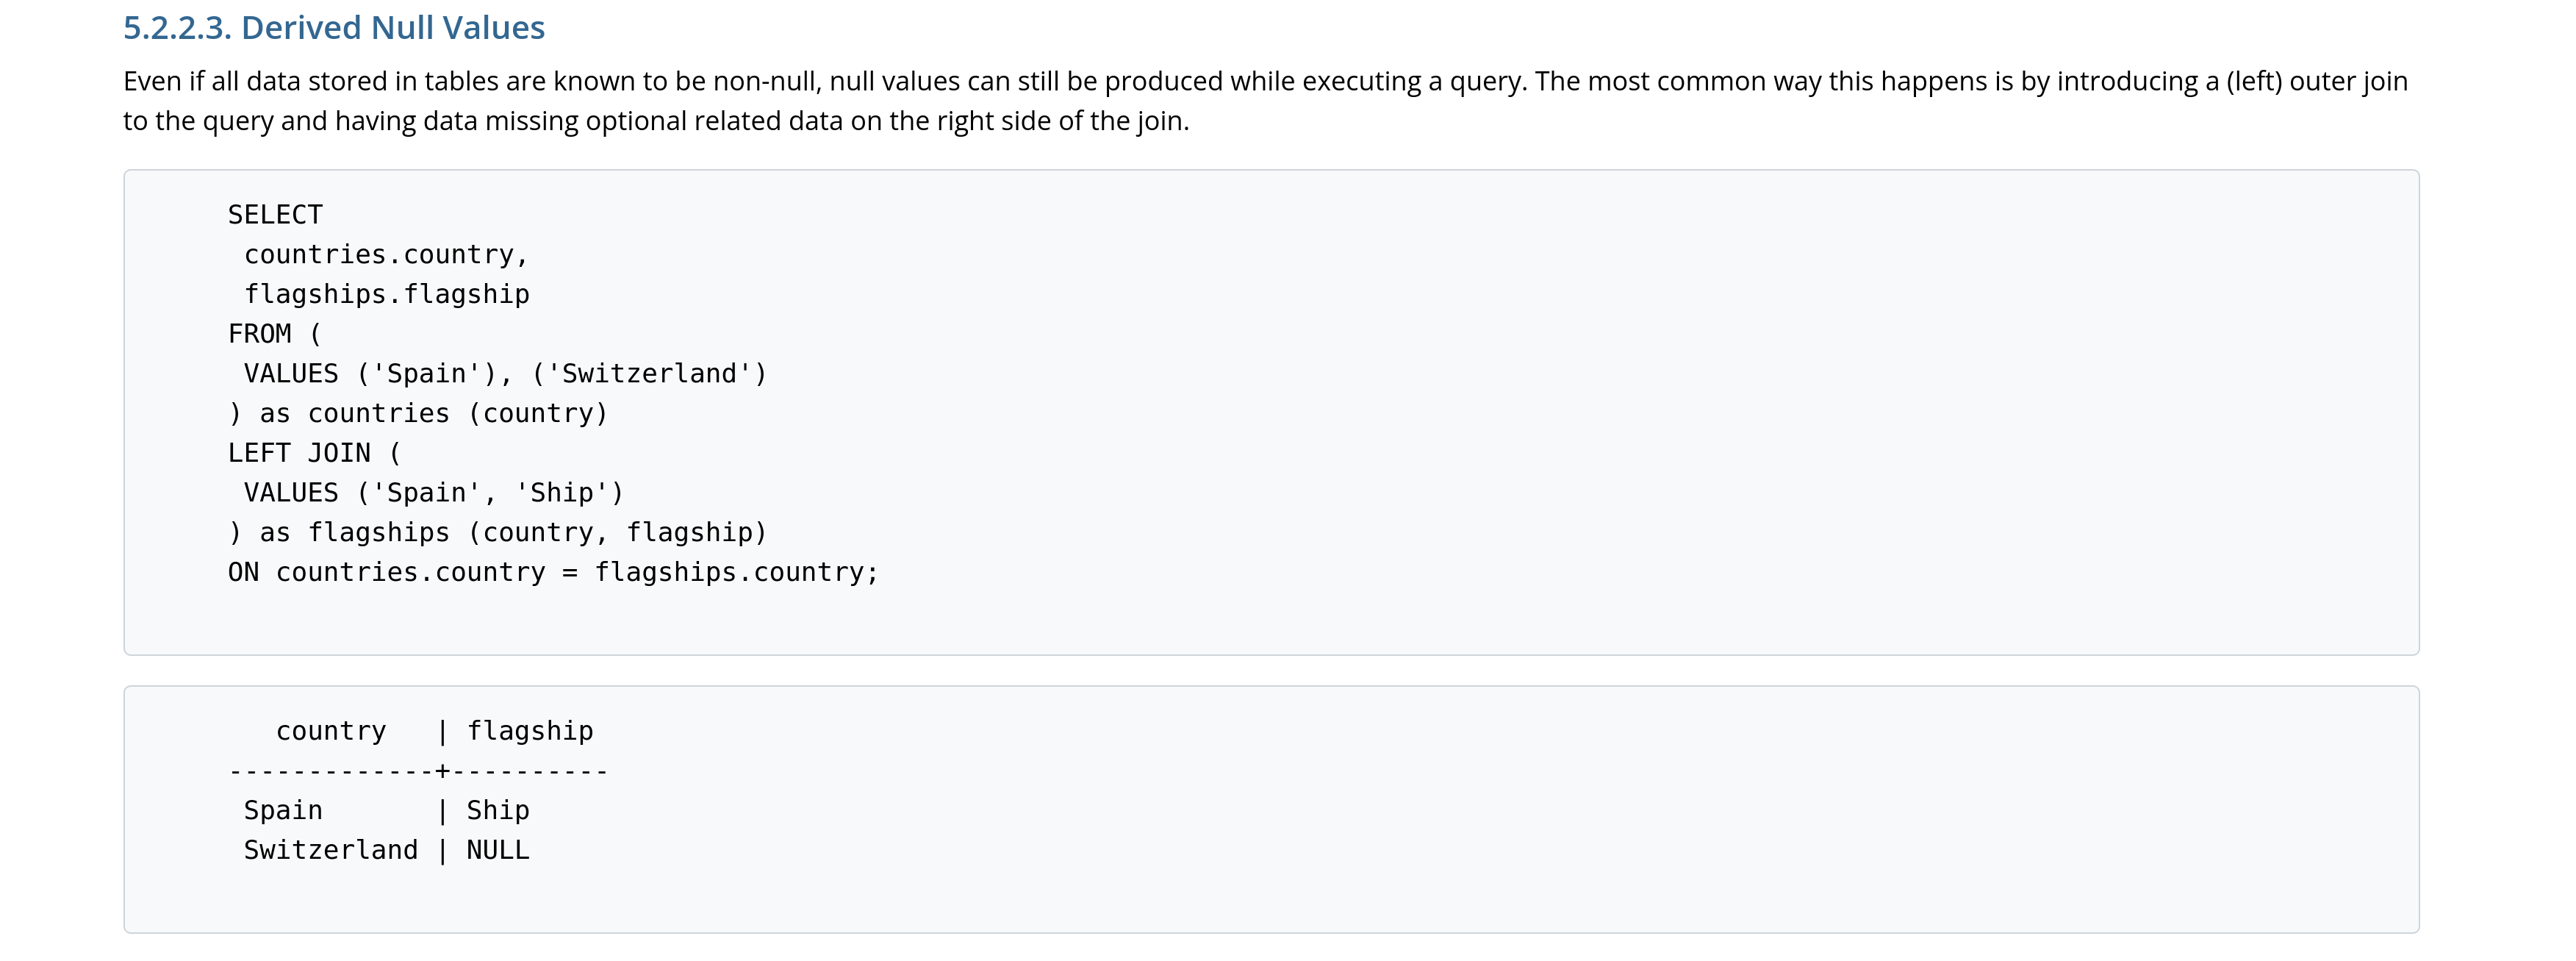The width and height of the screenshot is (2576, 961).
Task: Click the "Ship" value in the result table
Action: [x=498, y=811]
